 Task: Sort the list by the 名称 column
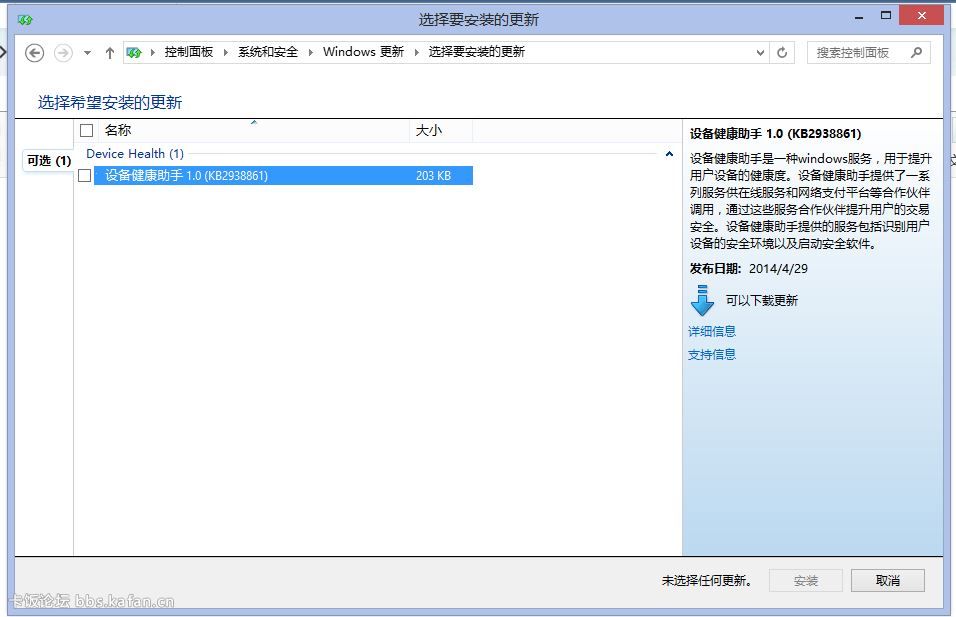coord(253,130)
